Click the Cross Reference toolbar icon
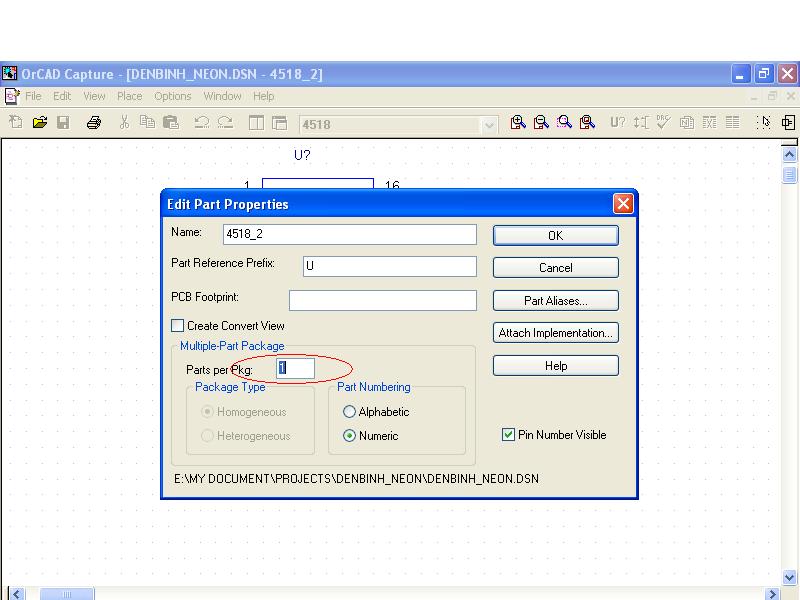800x600 pixels. (x=710, y=122)
